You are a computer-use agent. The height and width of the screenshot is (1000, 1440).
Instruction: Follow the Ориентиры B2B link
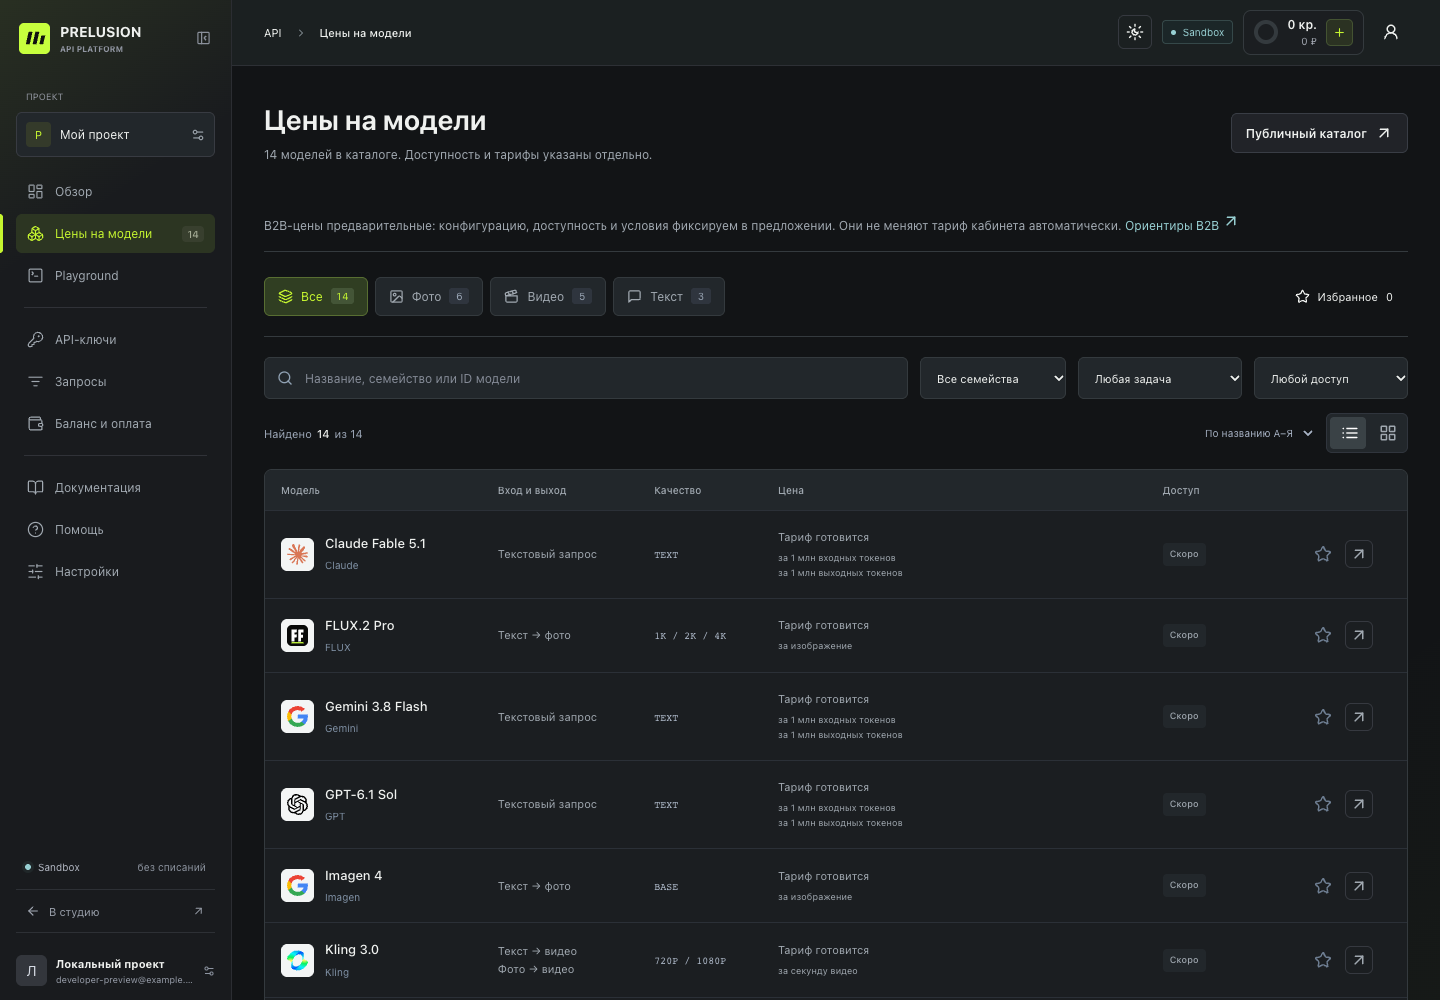tap(1181, 225)
